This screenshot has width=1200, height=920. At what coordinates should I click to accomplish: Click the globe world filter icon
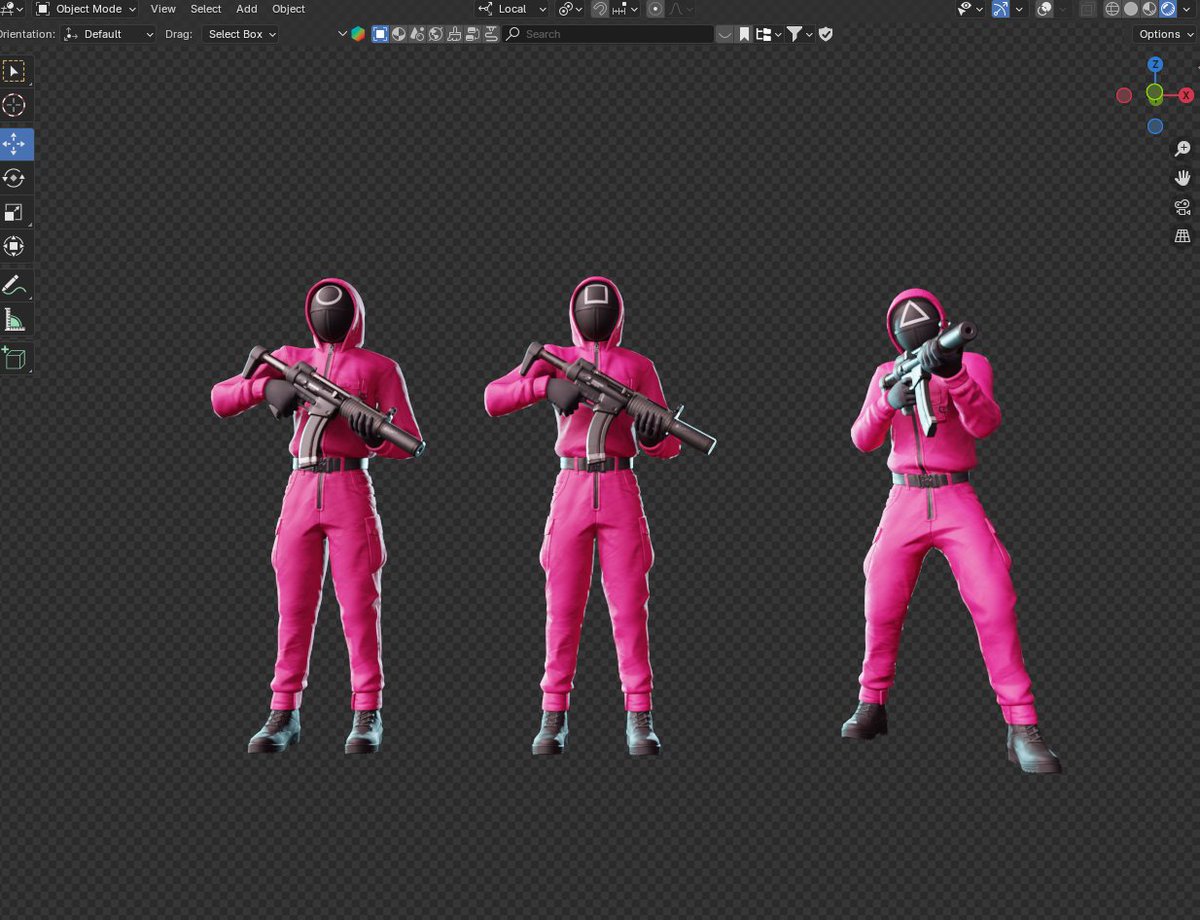click(x=436, y=34)
